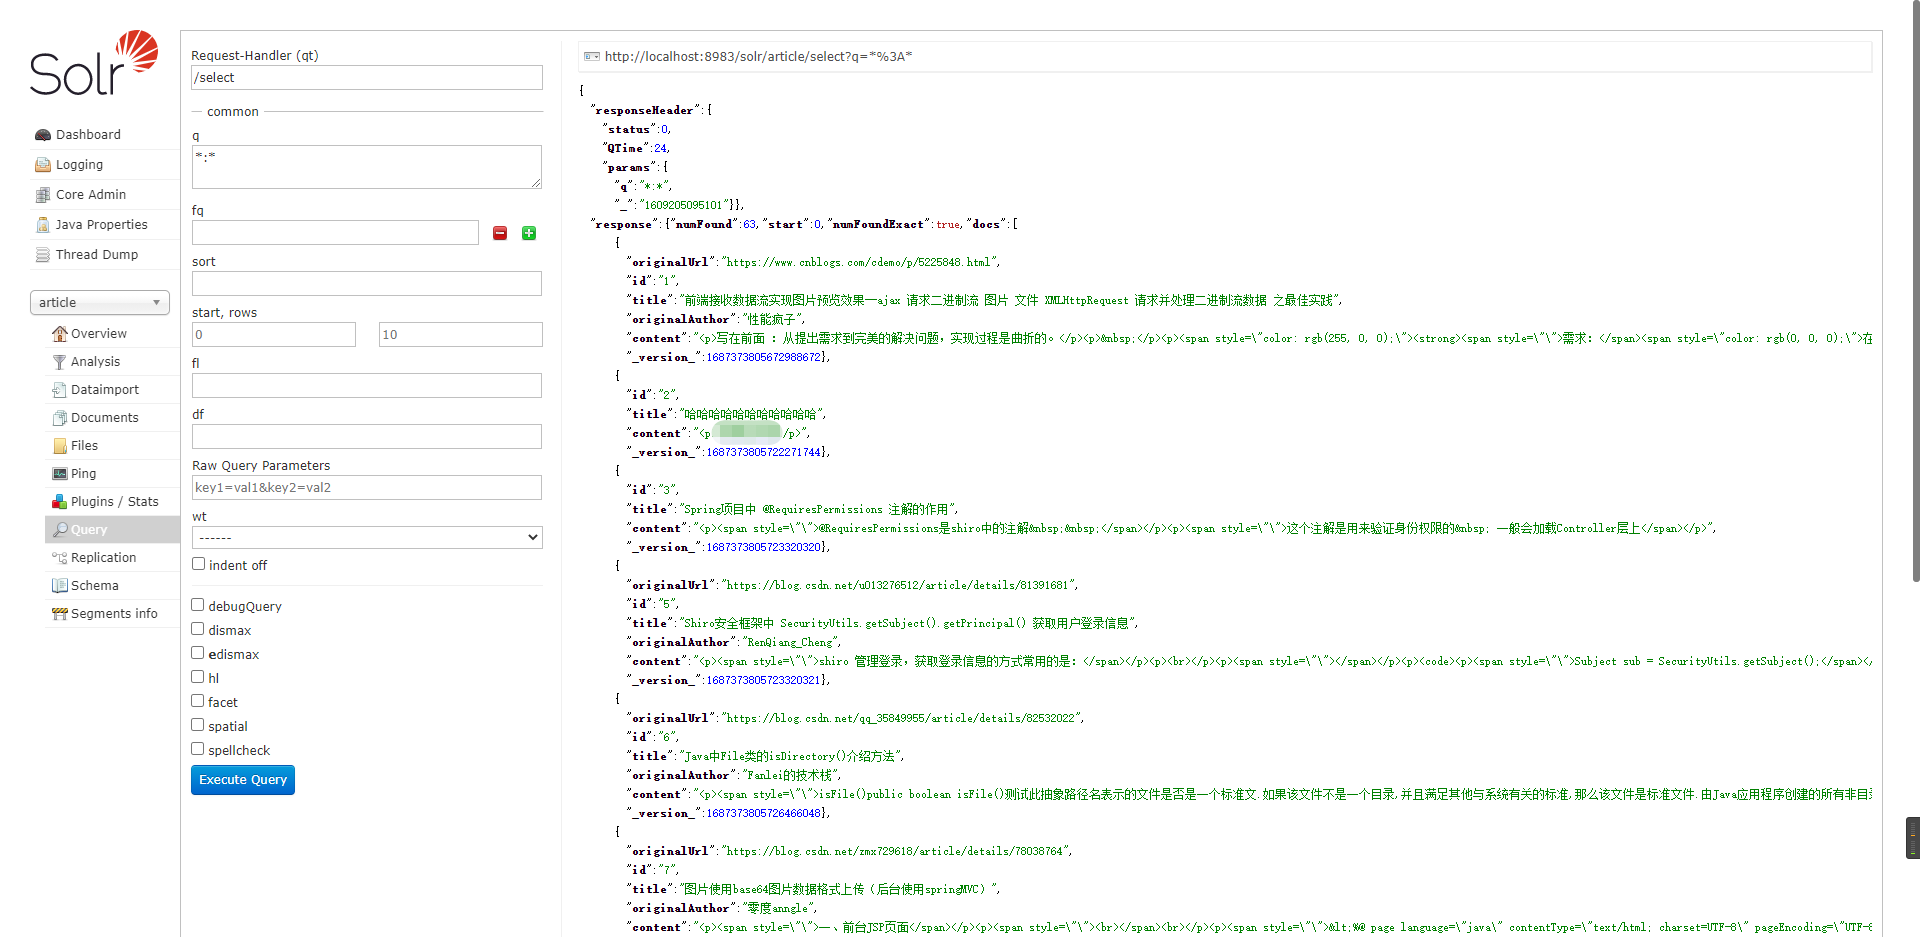Go to Core Admin menu item
The image size is (1920, 937).
point(91,195)
